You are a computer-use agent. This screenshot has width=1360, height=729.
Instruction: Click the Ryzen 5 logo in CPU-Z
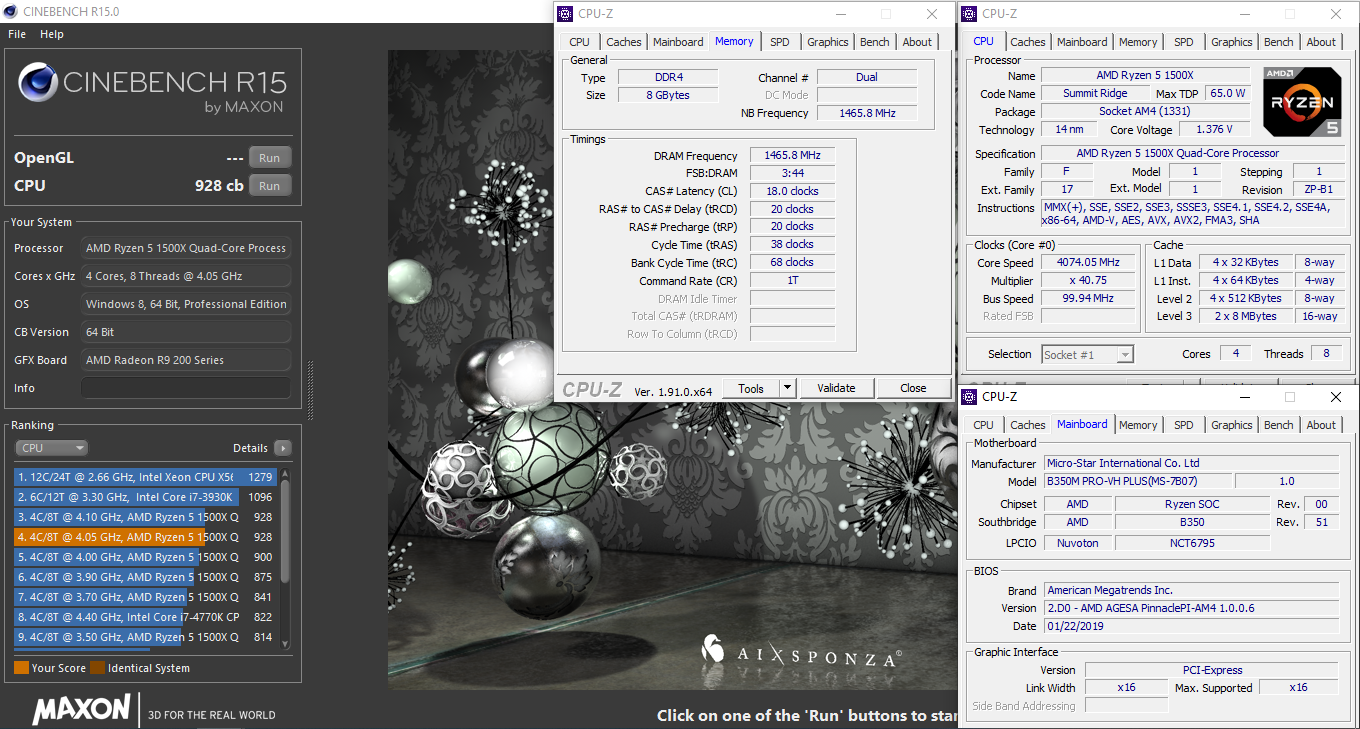pyautogui.click(x=1301, y=101)
